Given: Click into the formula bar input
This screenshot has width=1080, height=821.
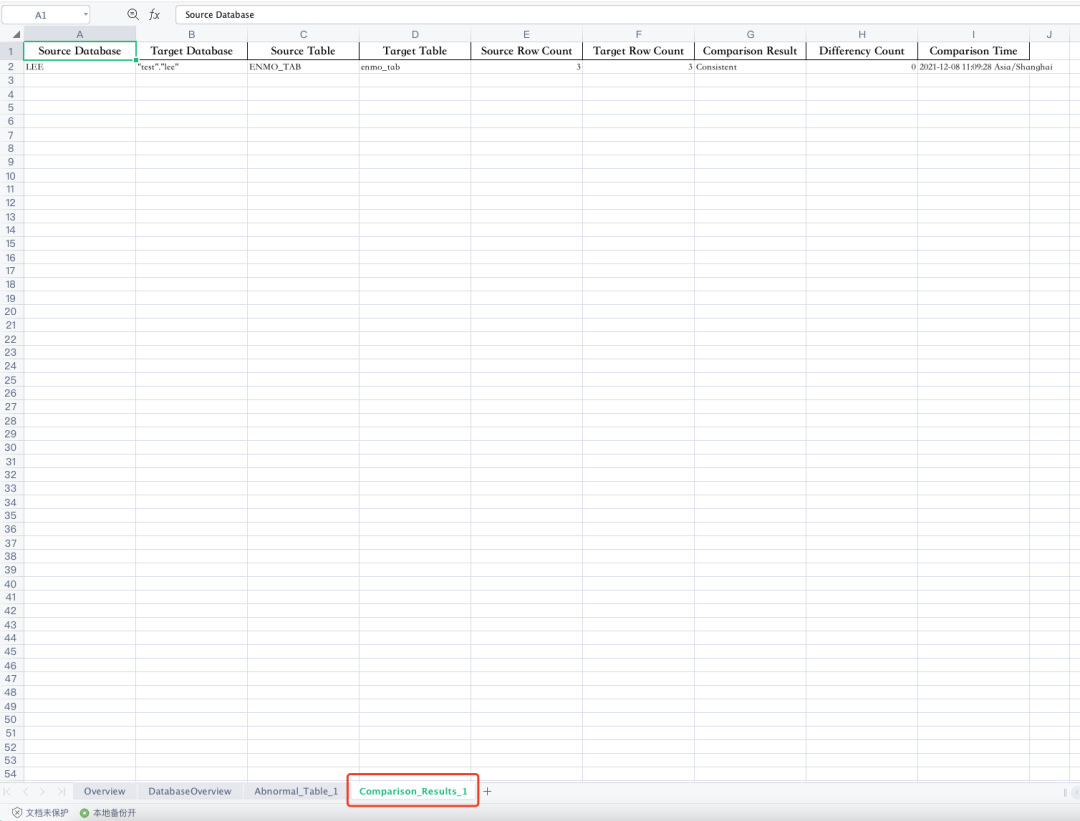Looking at the screenshot, I should point(627,14).
